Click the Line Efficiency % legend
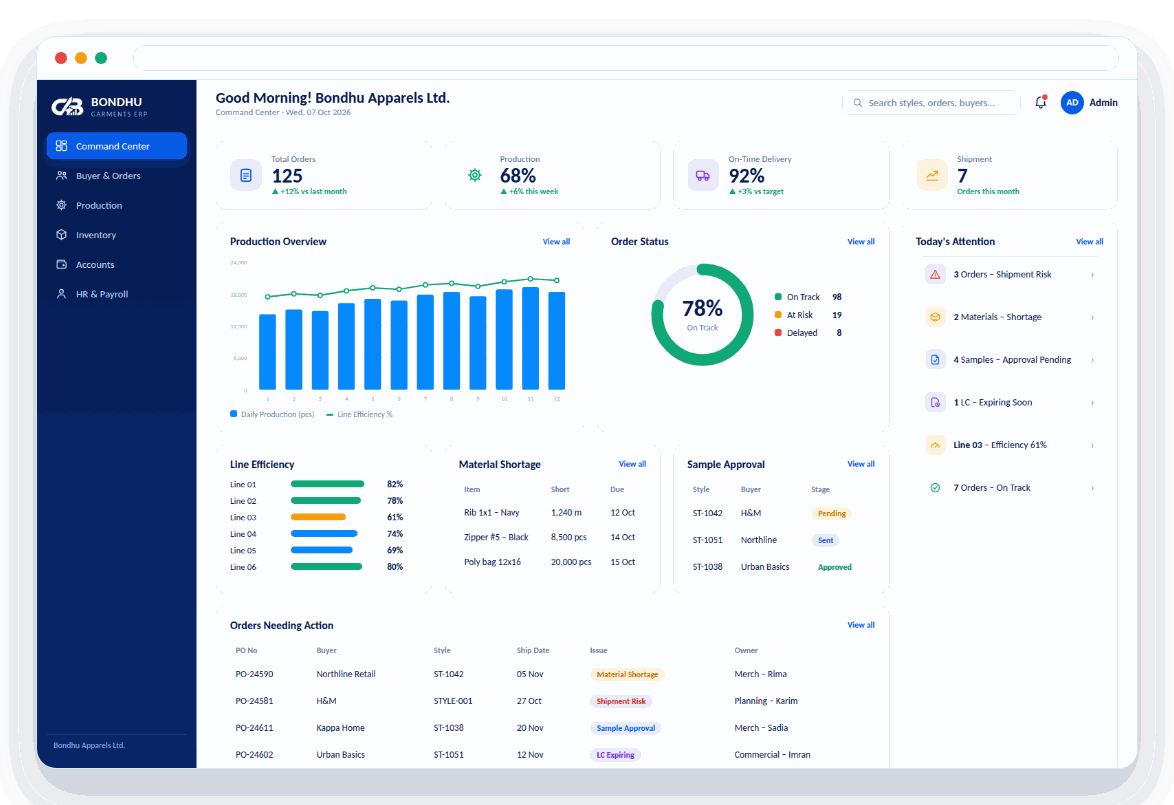This screenshot has height=805, width=1174. [359, 414]
